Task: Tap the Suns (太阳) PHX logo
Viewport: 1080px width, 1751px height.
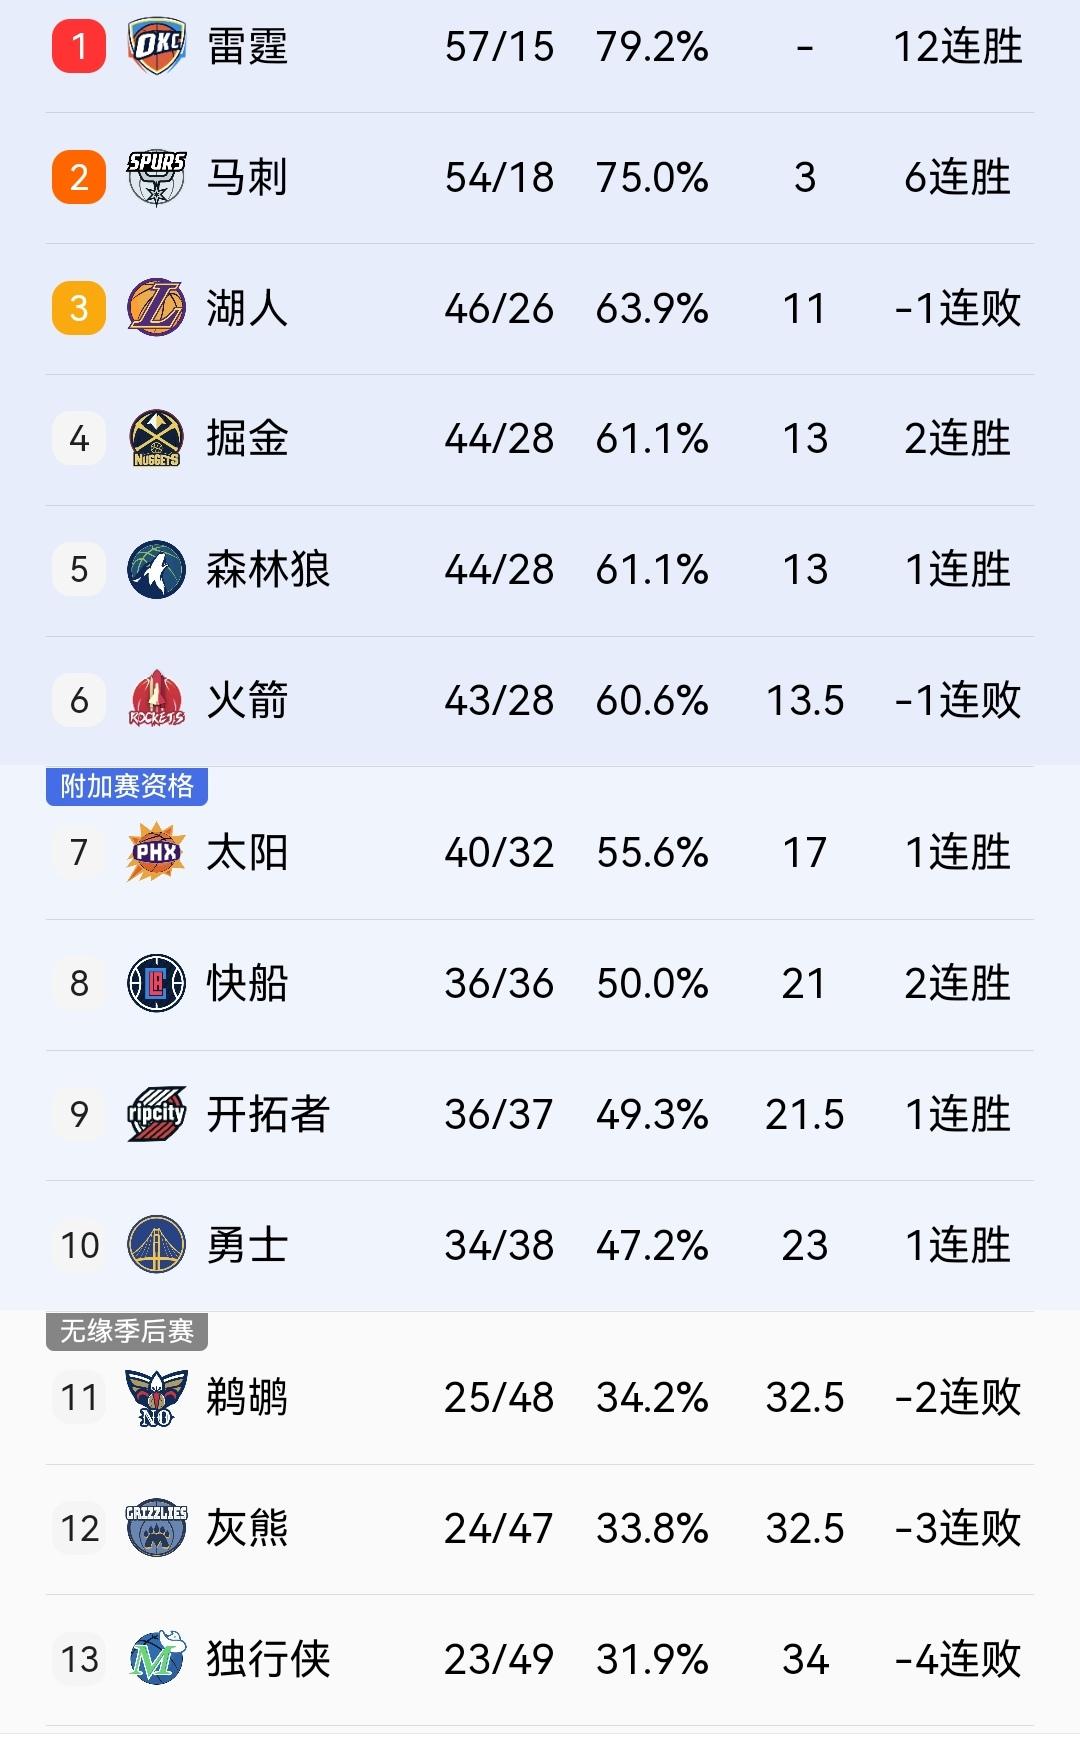Action: pyautogui.click(x=157, y=852)
